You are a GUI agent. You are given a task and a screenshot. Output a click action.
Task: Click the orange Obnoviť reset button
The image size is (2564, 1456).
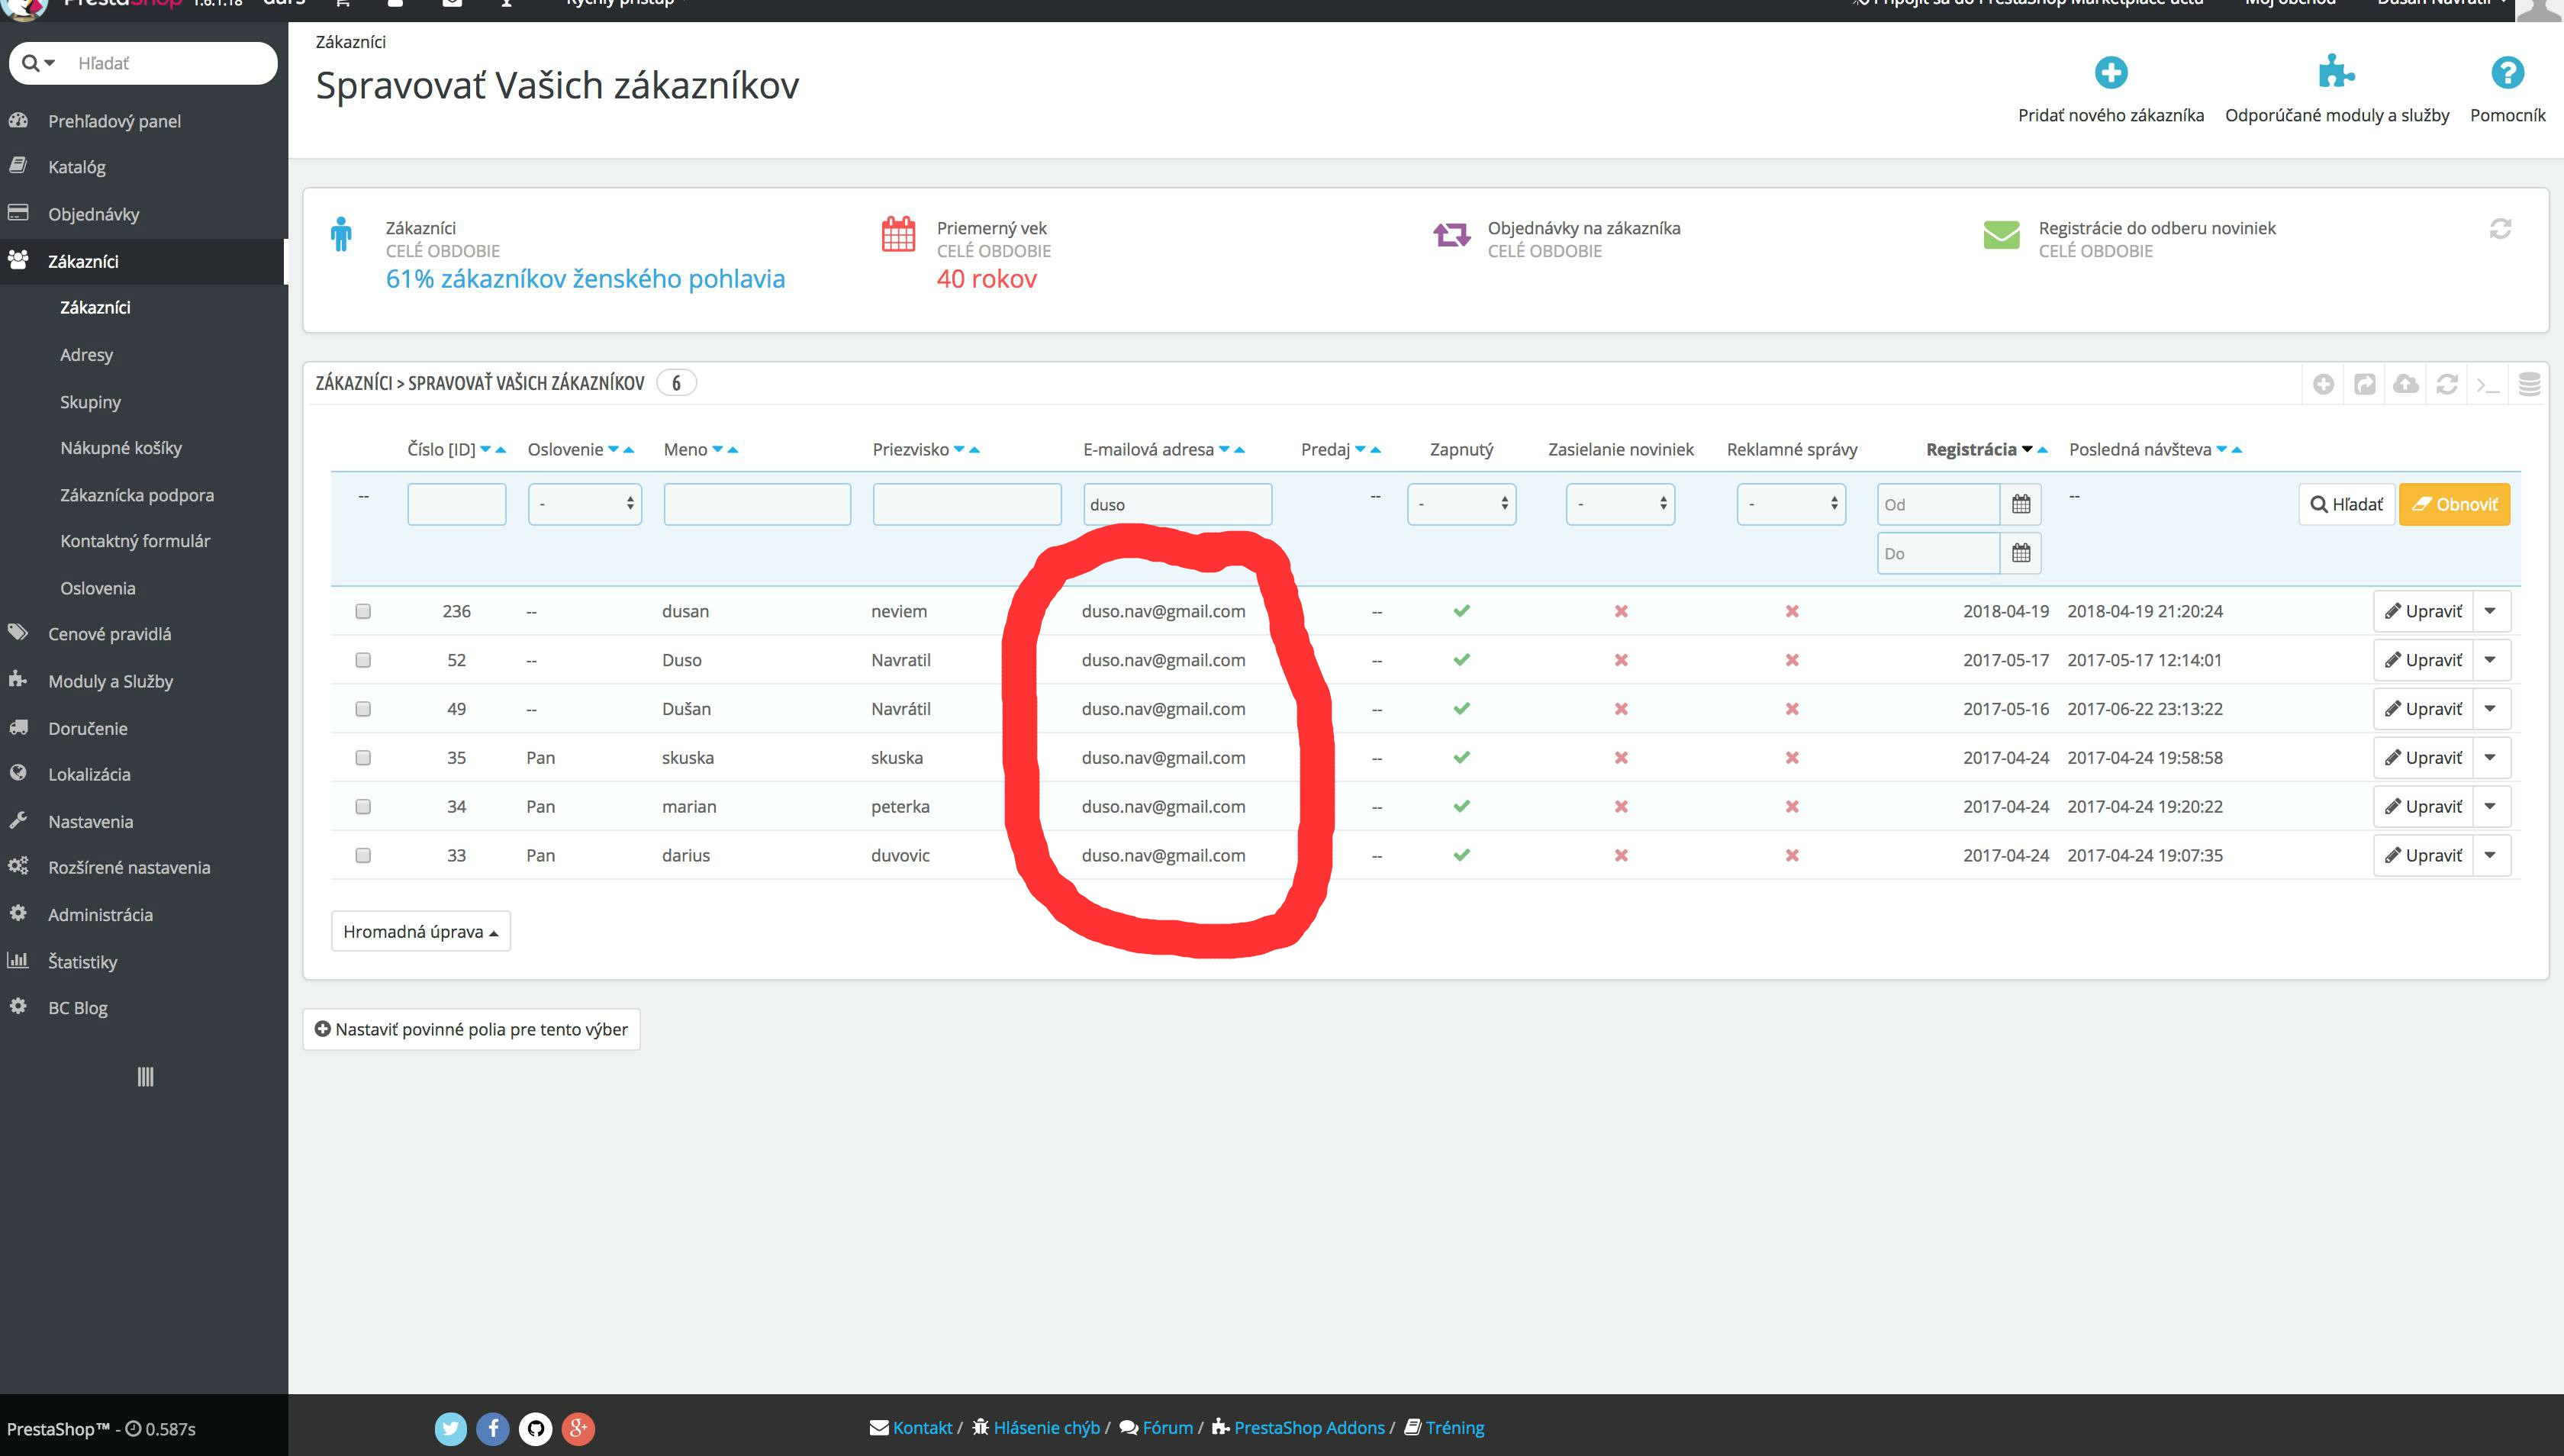(x=2454, y=504)
